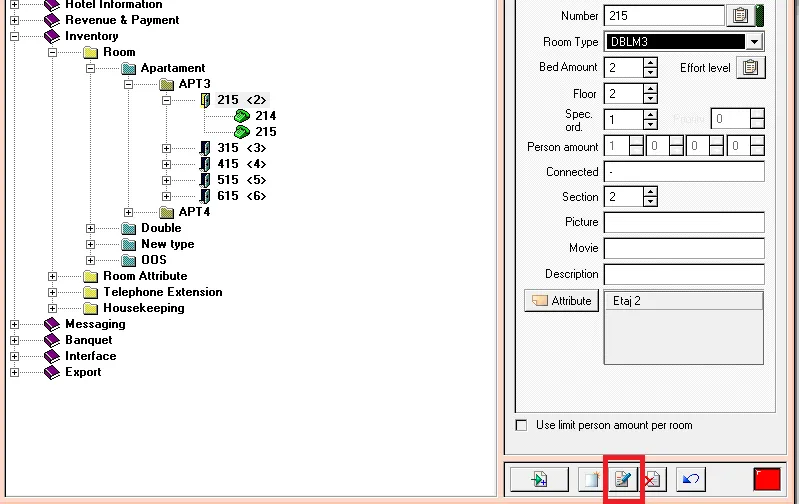Decrease the Section value
The width and height of the screenshot is (799, 504).
point(650,202)
